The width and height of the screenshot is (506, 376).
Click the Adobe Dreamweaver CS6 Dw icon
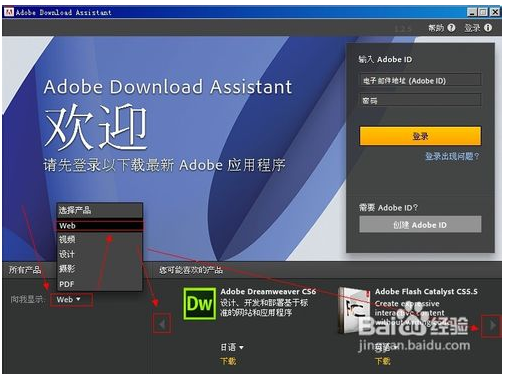pyautogui.click(x=199, y=304)
